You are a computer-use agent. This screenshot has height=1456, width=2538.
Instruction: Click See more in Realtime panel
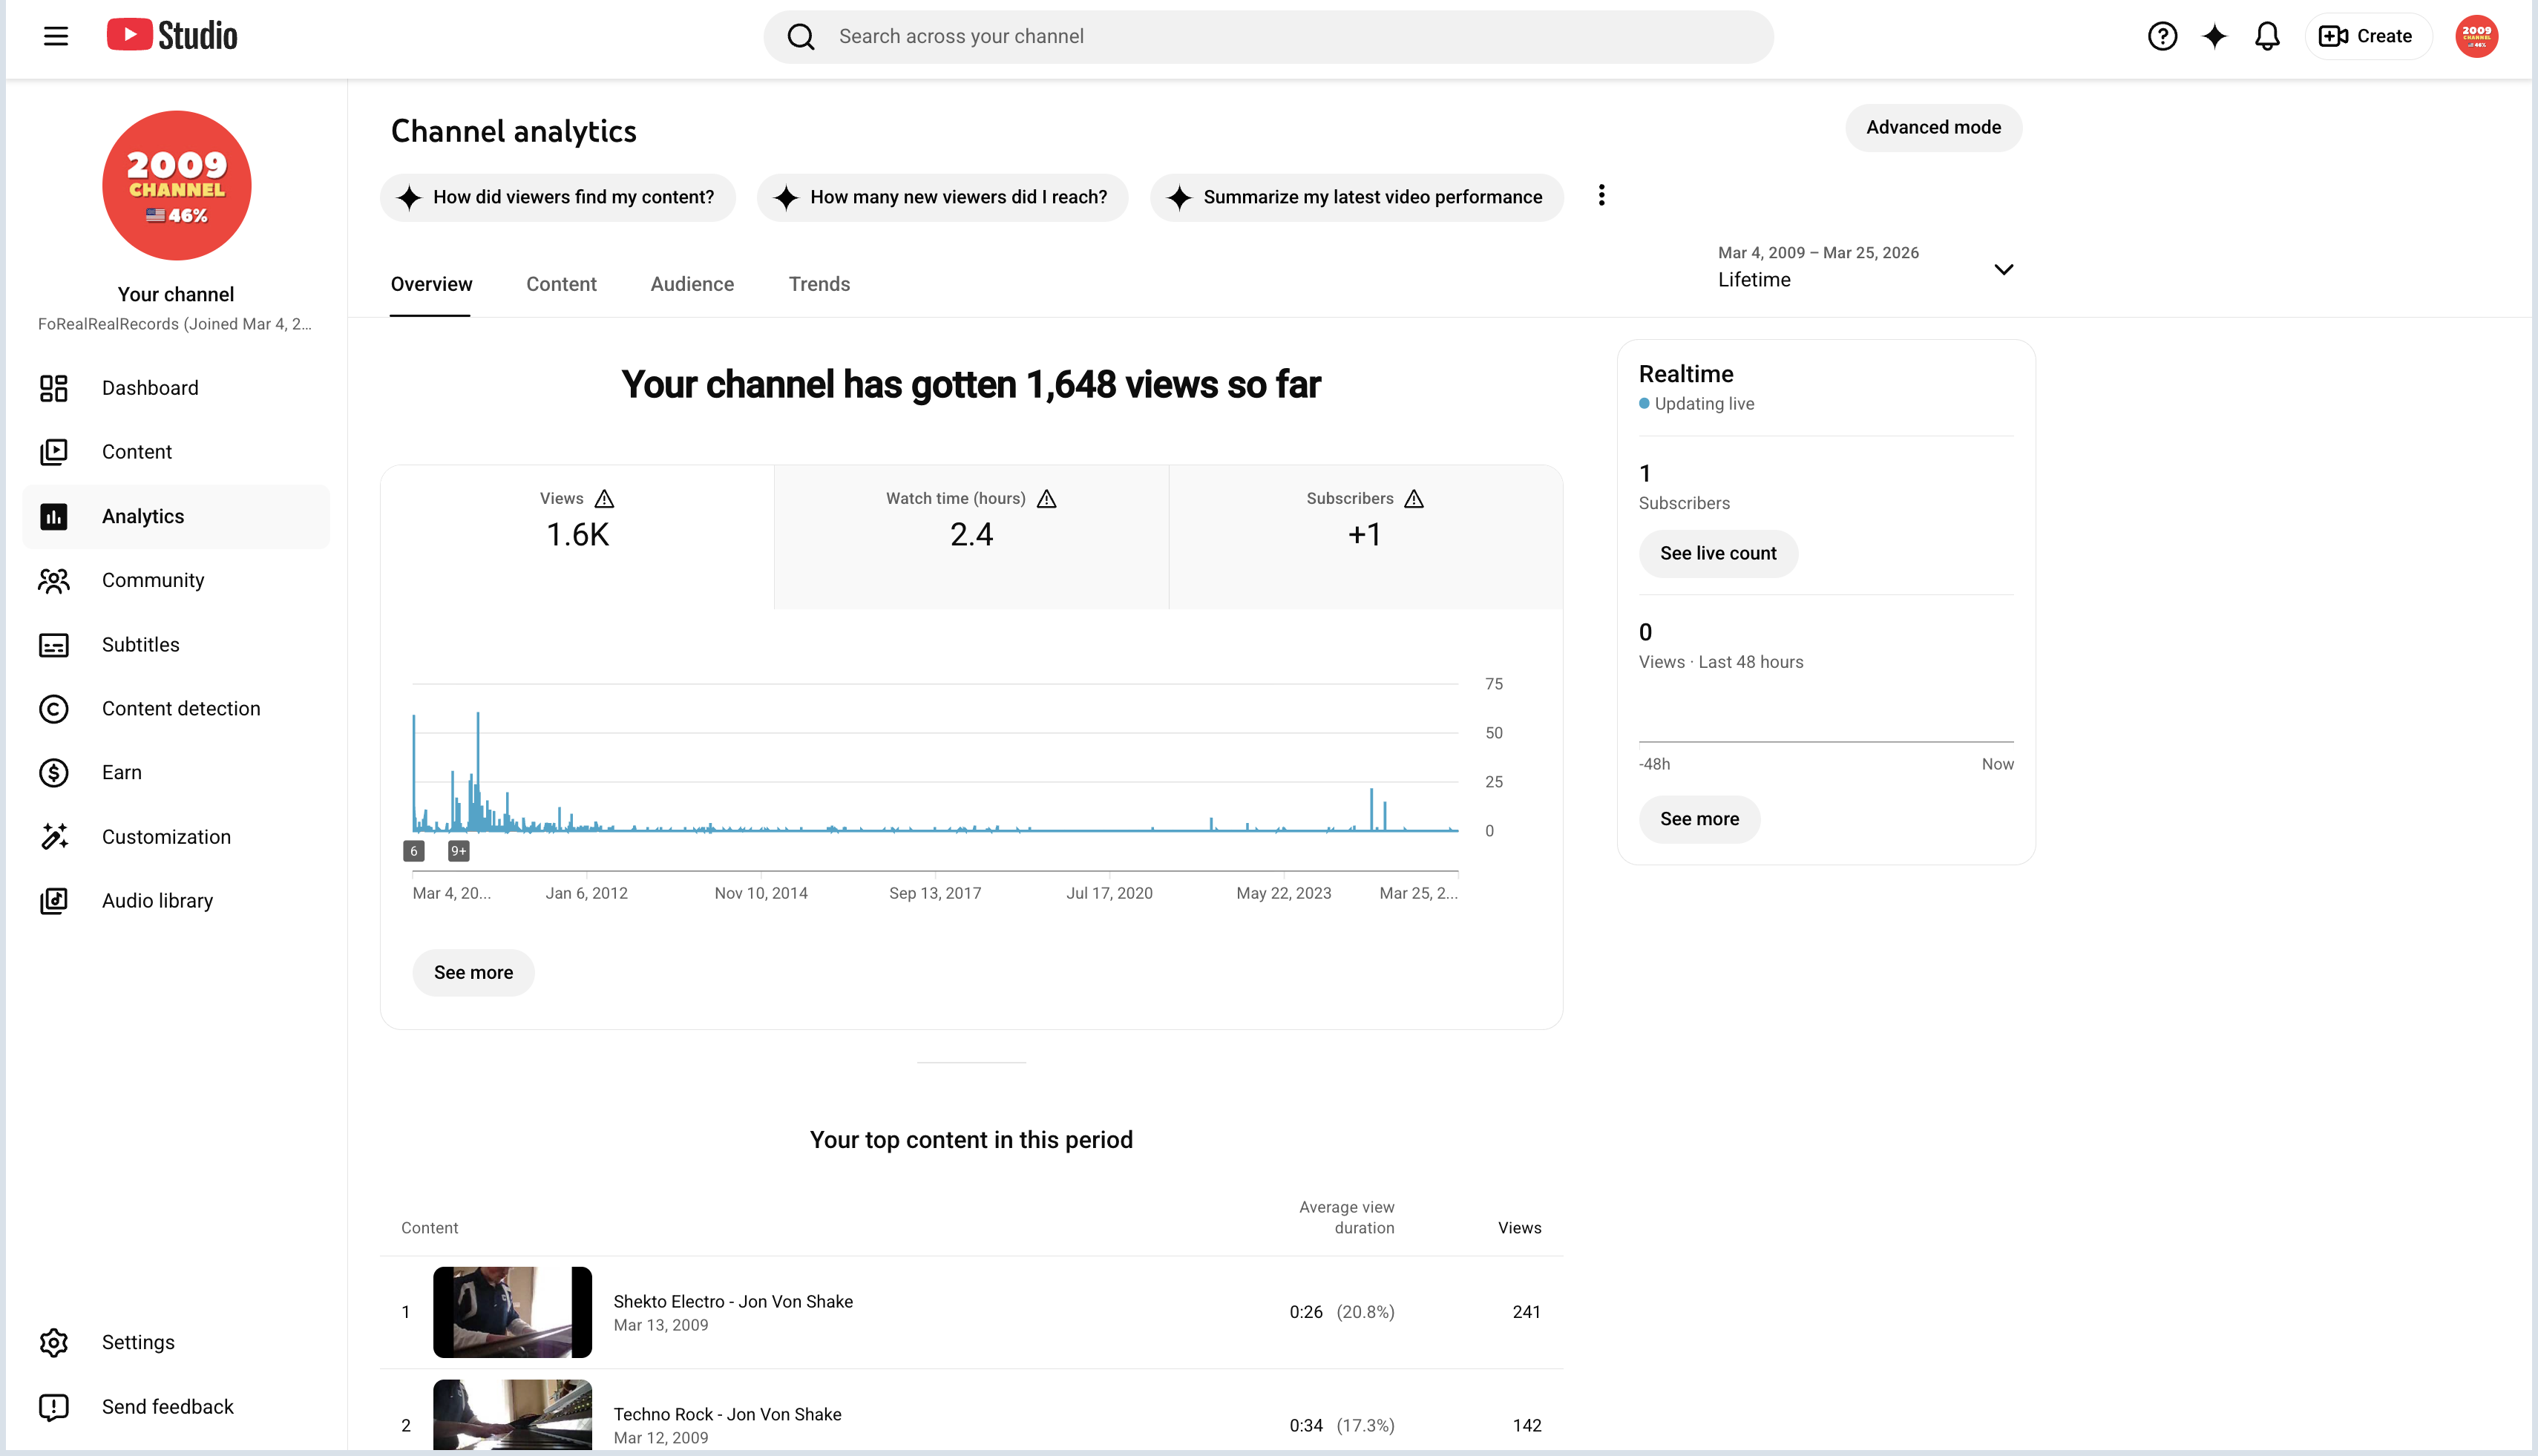point(1699,820)
